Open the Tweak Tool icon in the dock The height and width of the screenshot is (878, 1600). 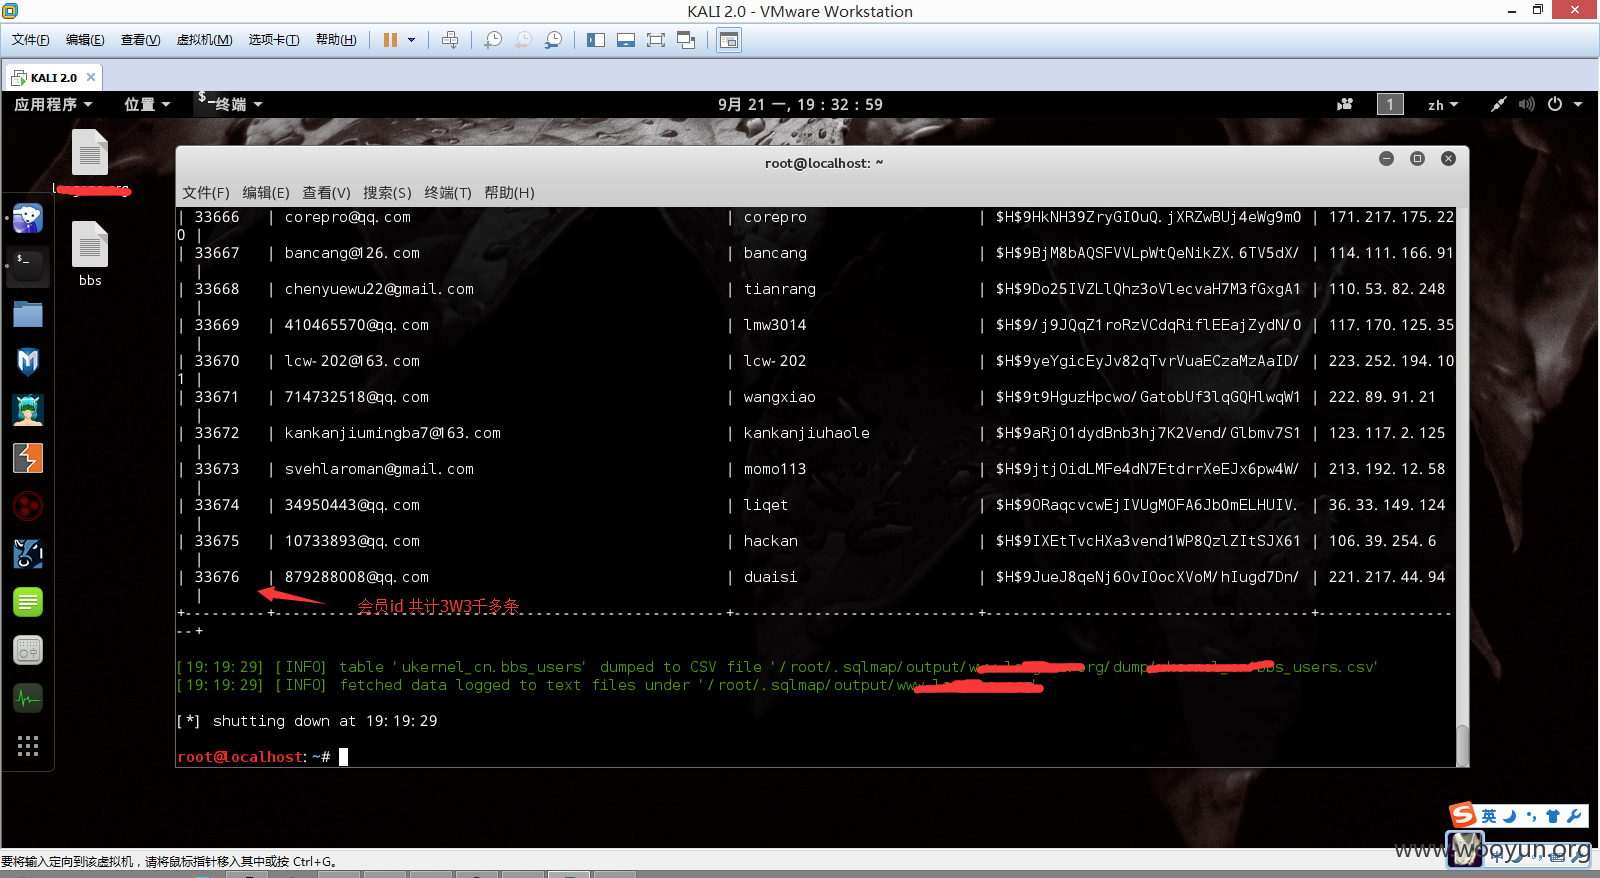(x=28, y=650)
